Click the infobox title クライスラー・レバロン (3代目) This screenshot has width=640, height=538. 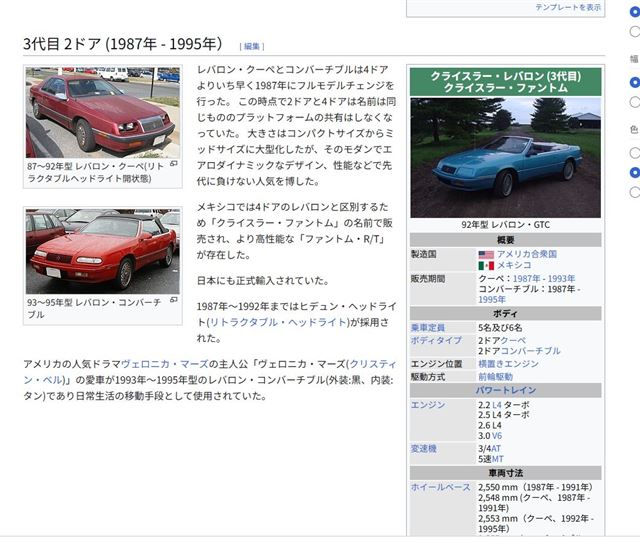pos(505,76)
